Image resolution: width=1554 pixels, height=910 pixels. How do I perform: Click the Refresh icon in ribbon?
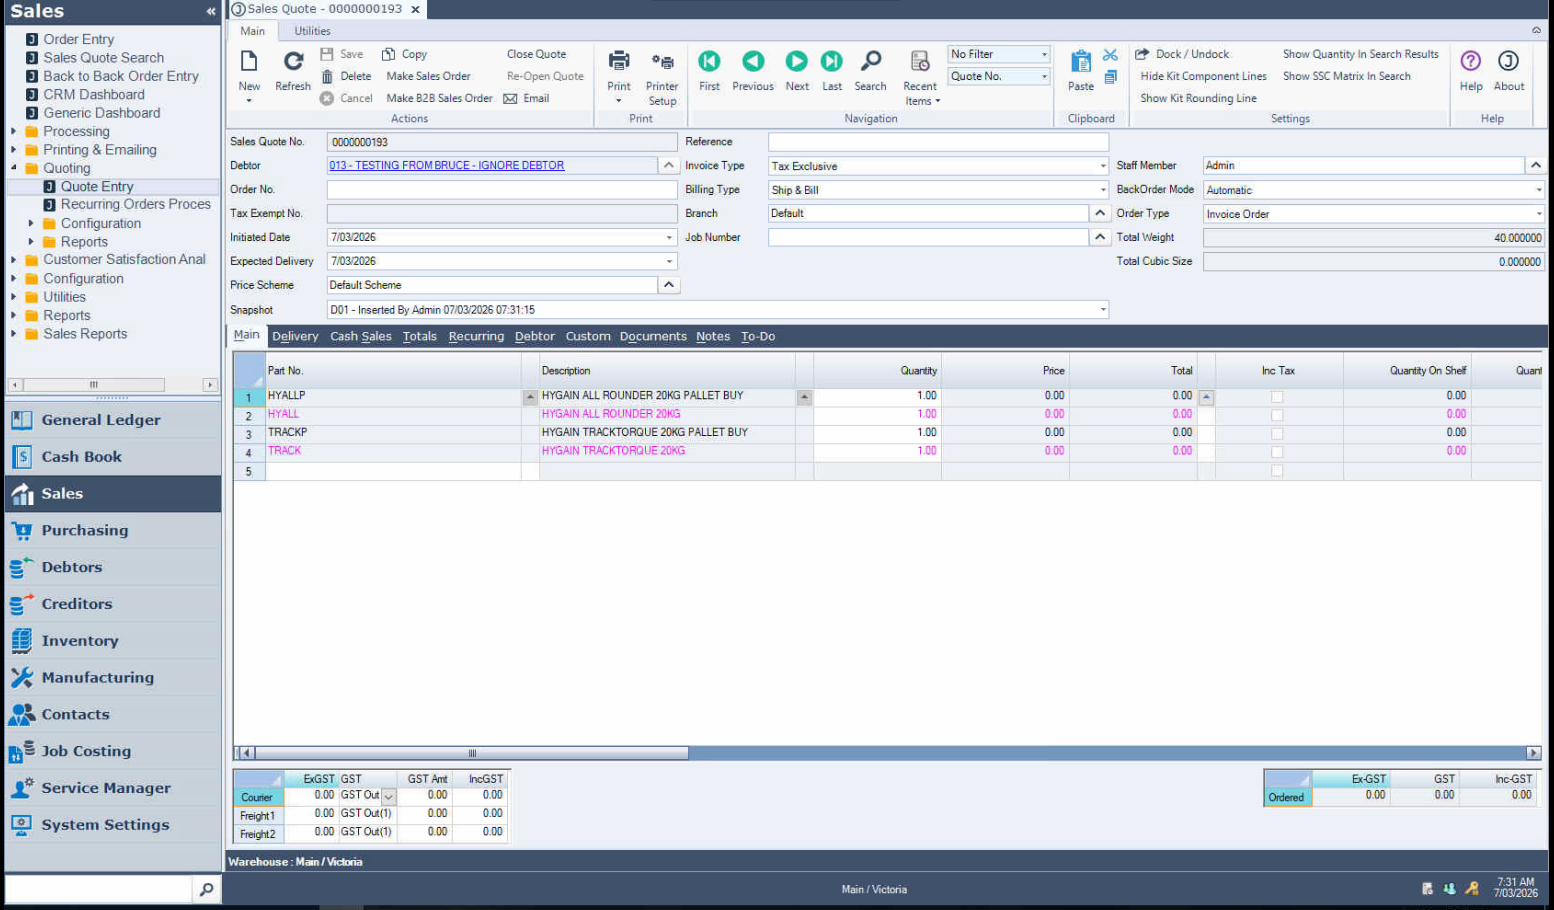pos(293,62)
